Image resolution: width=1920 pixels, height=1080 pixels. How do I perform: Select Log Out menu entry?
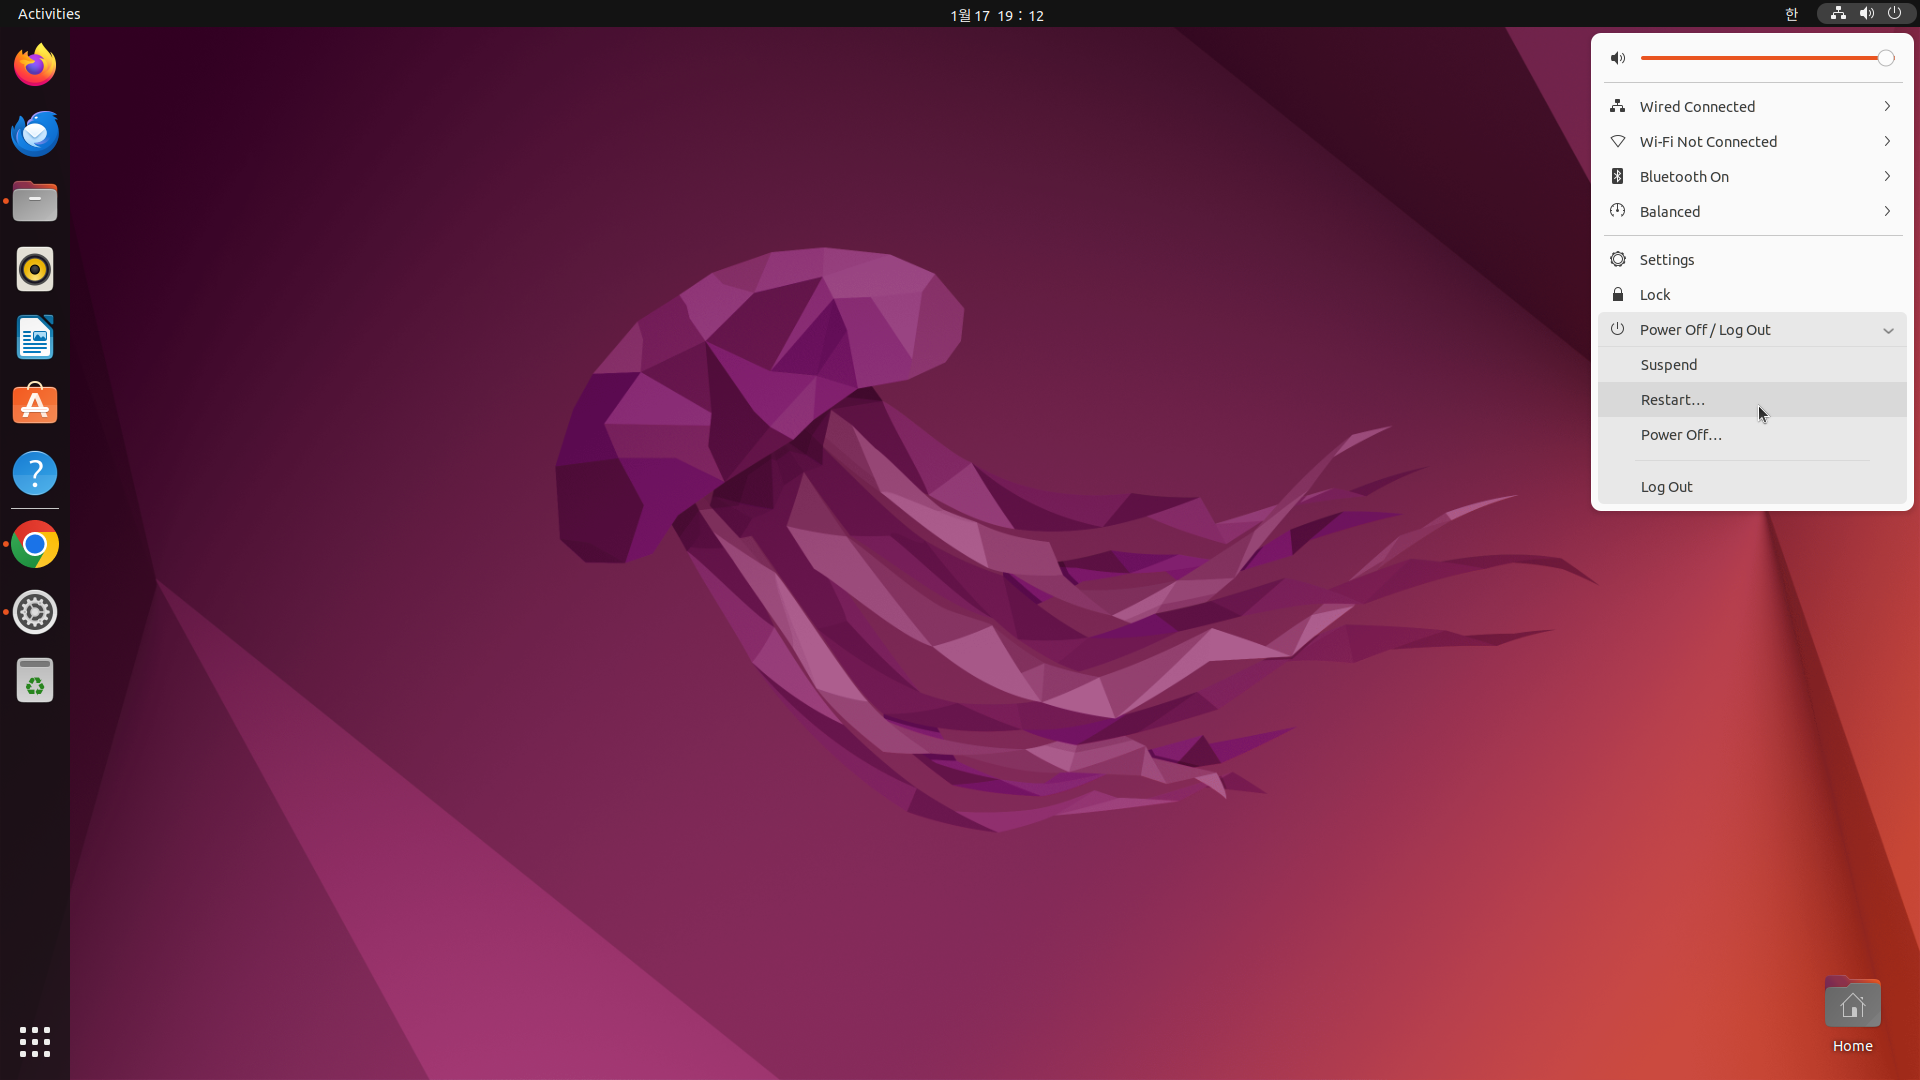tap(1752, 487)
